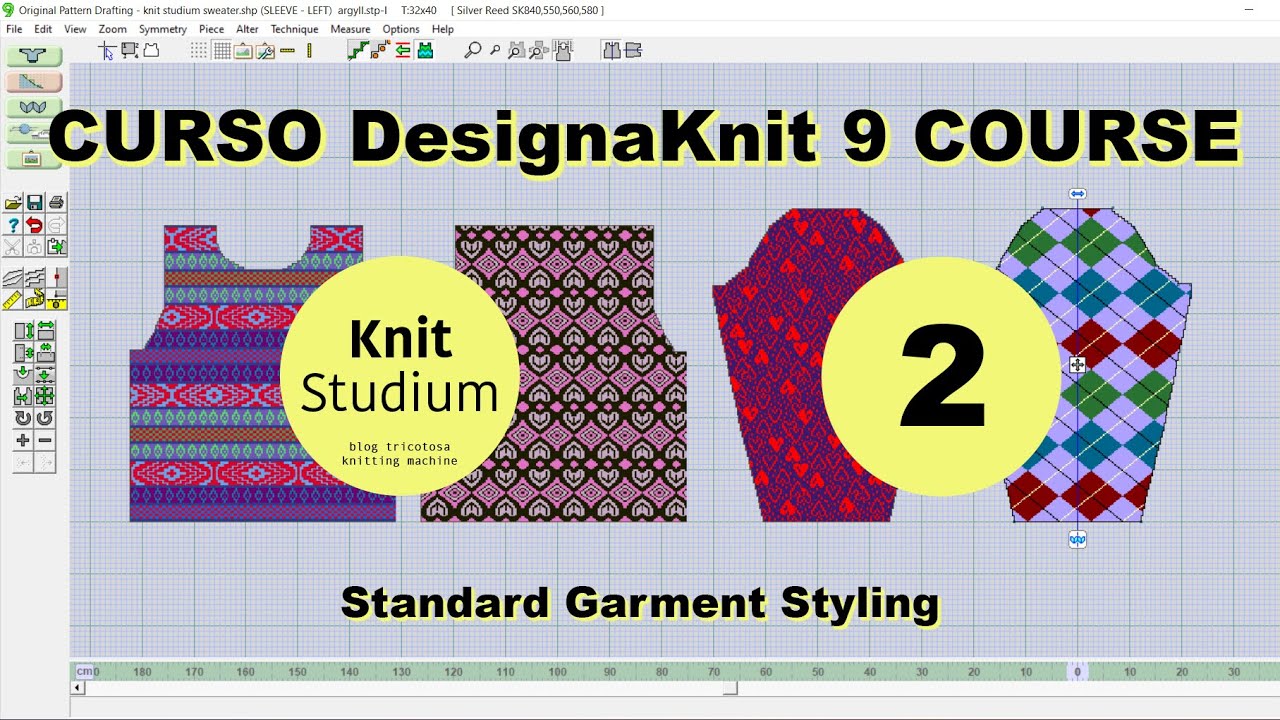Open the Options menu
Image resolution: width=1280 pixels, height=720 pixels.
(x=401, y=29)
